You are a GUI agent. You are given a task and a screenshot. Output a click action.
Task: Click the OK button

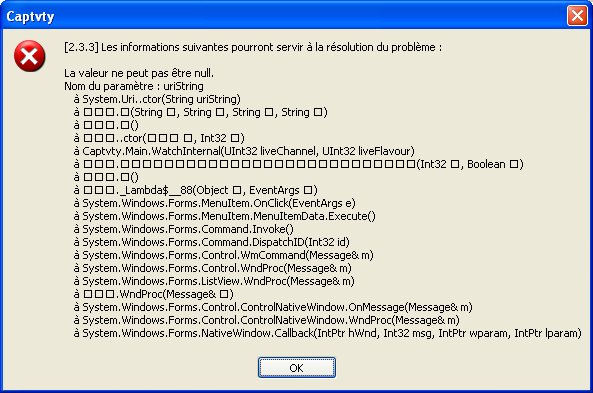pos(296,368)
